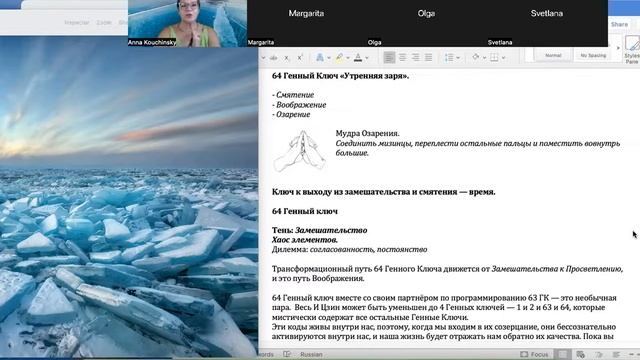
Task: Click the mudra hand drawing image
Action: (x=300, y=150)
